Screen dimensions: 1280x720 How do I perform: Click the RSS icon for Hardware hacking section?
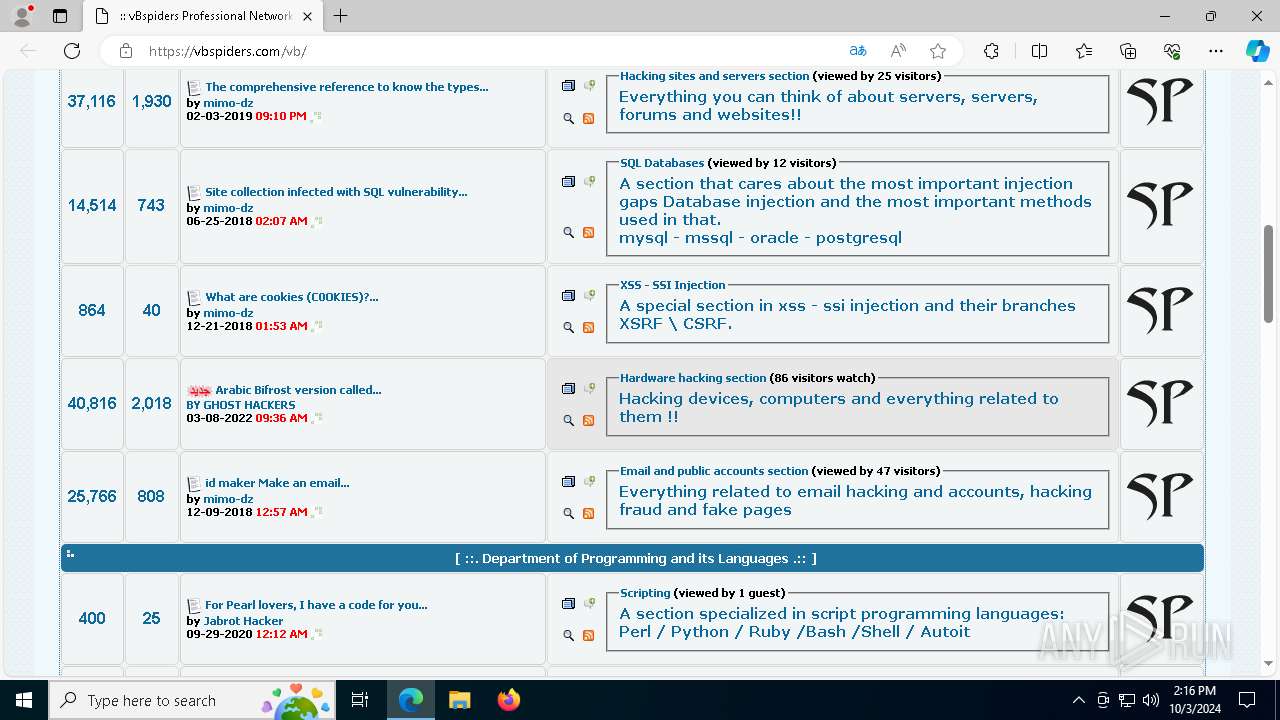588,420
